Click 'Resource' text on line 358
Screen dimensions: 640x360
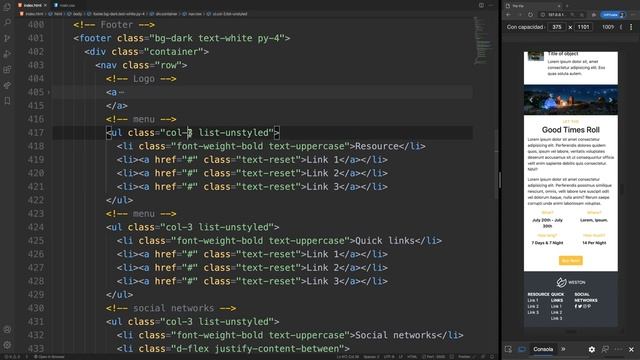(x=377, y=146)
